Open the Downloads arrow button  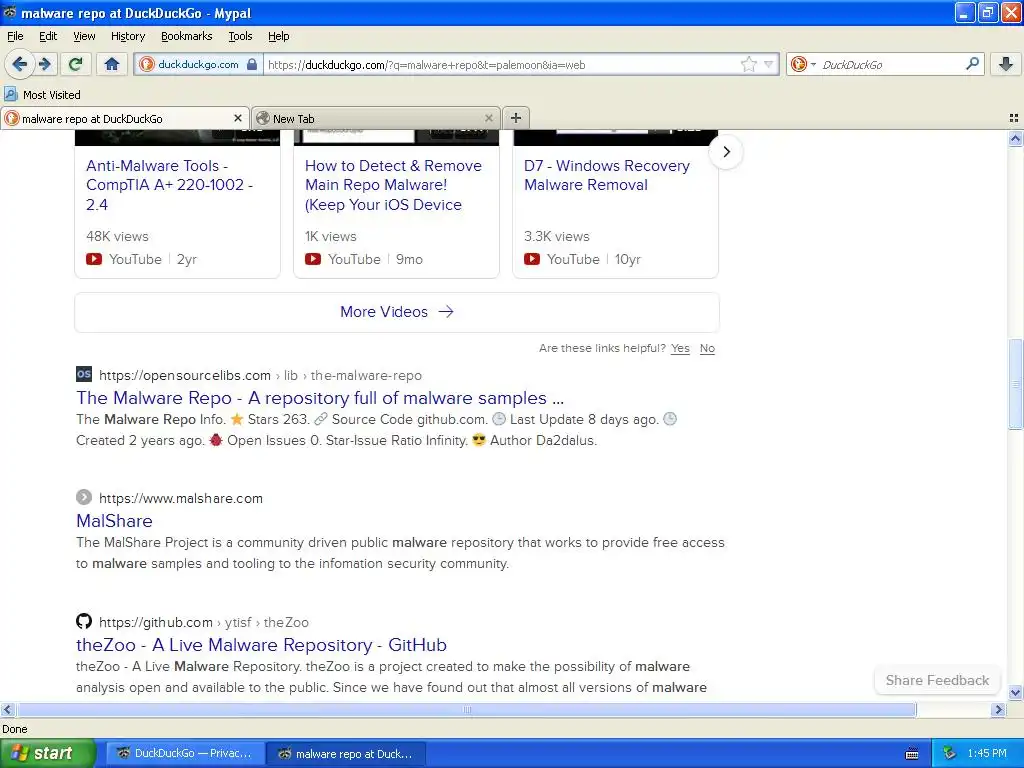1006,64
